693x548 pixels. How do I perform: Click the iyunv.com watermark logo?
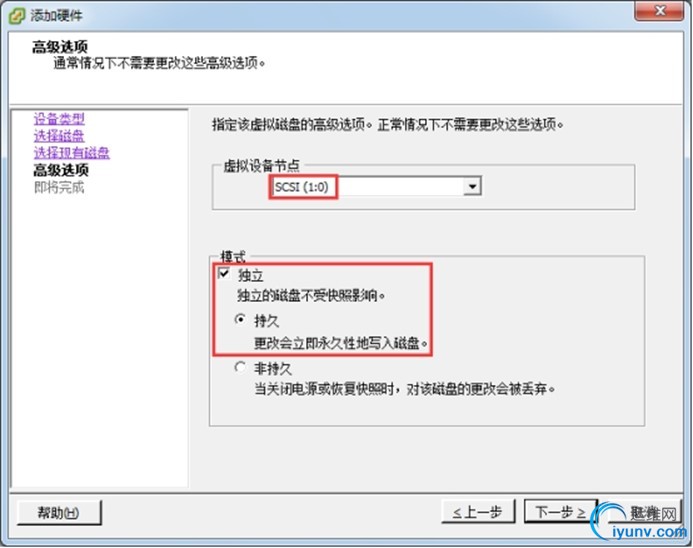(x=640, y=521)
